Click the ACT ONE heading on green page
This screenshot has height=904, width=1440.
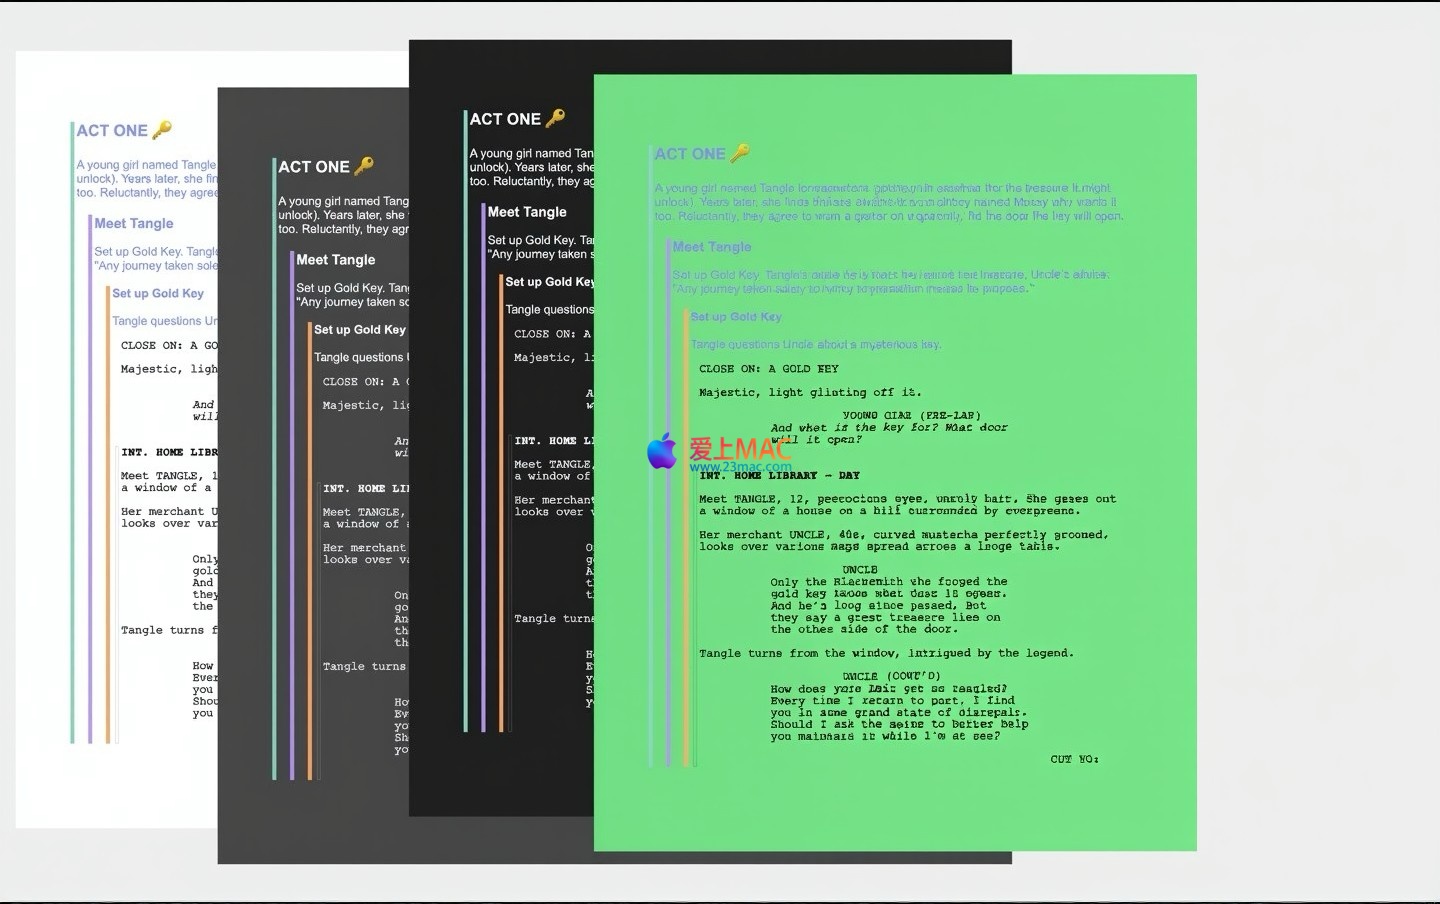689,154
